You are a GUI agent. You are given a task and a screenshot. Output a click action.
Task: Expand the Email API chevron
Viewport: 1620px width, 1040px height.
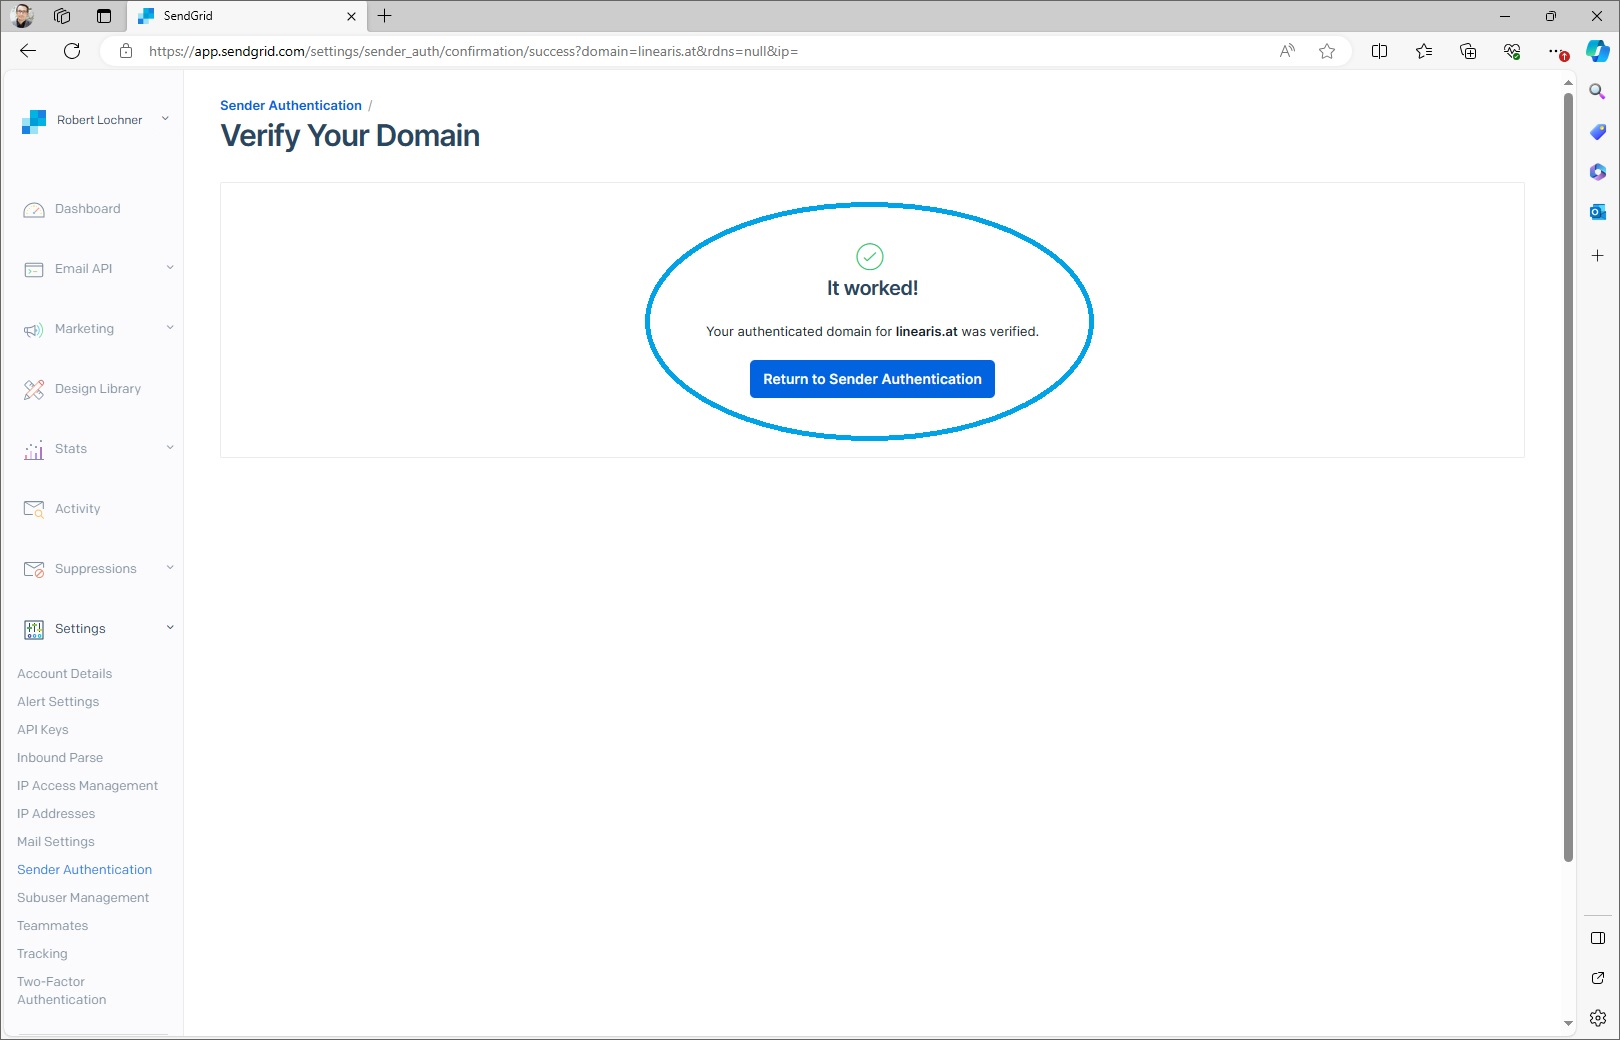click(x=170, y=268)
